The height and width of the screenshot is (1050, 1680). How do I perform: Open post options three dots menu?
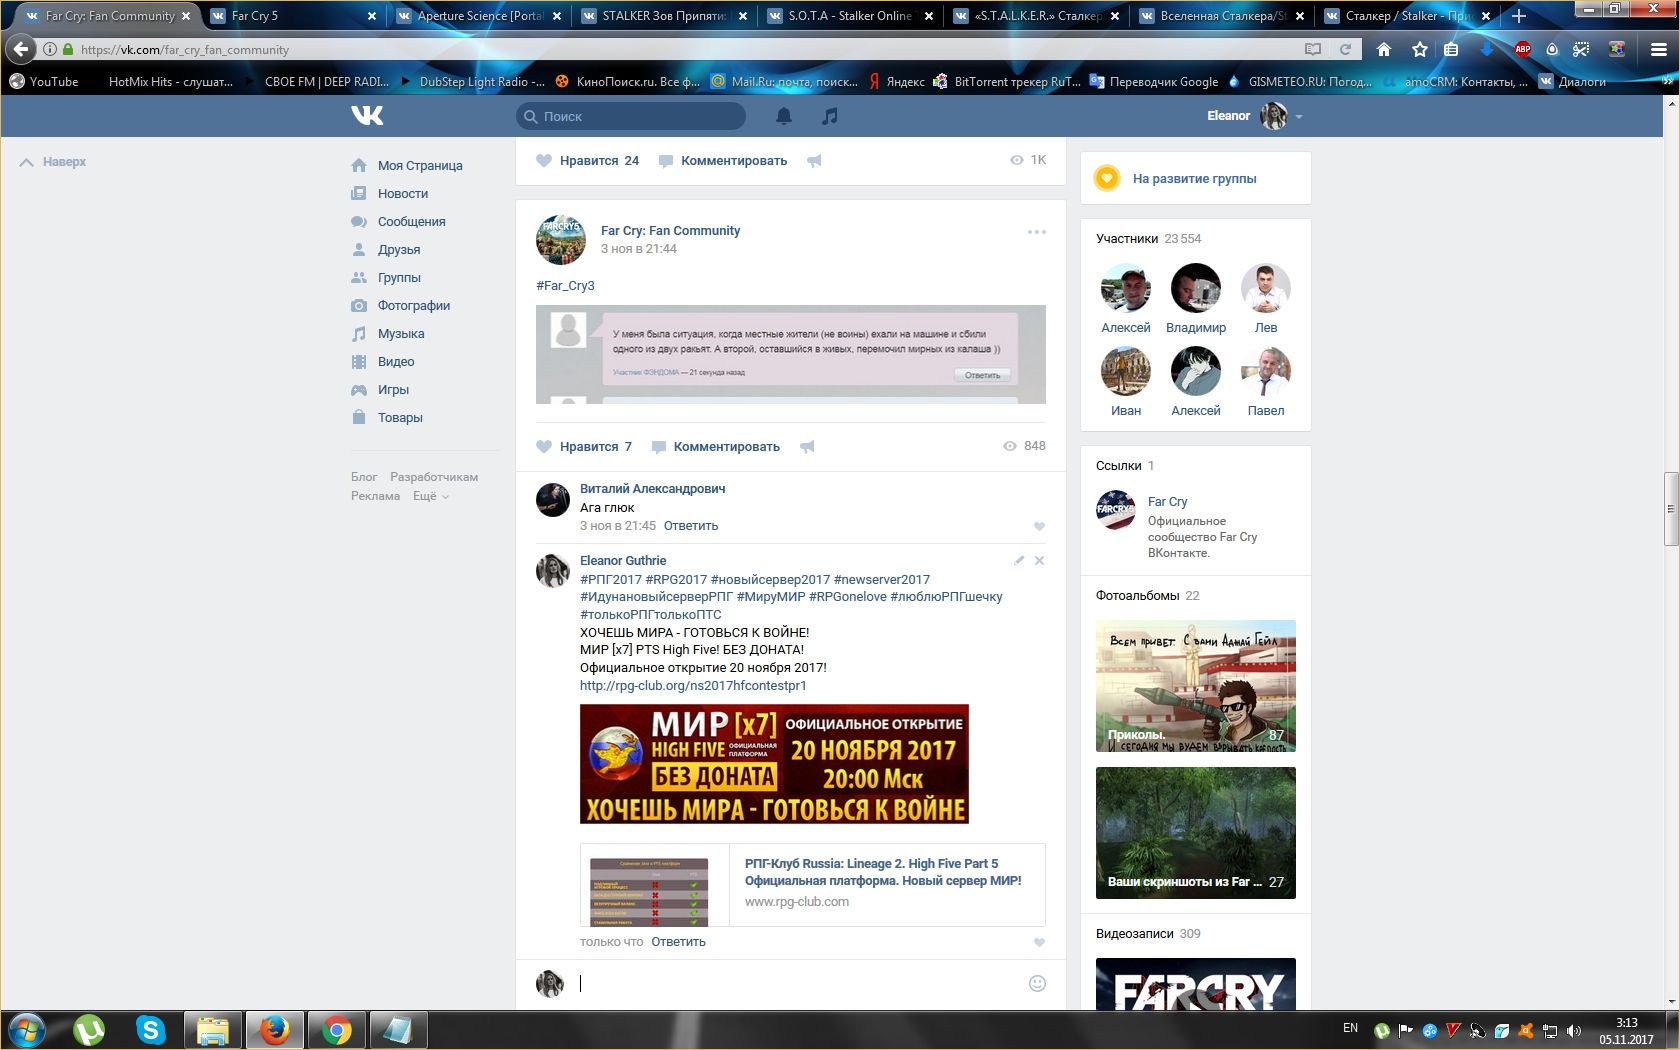click(x=1037, y=232)
